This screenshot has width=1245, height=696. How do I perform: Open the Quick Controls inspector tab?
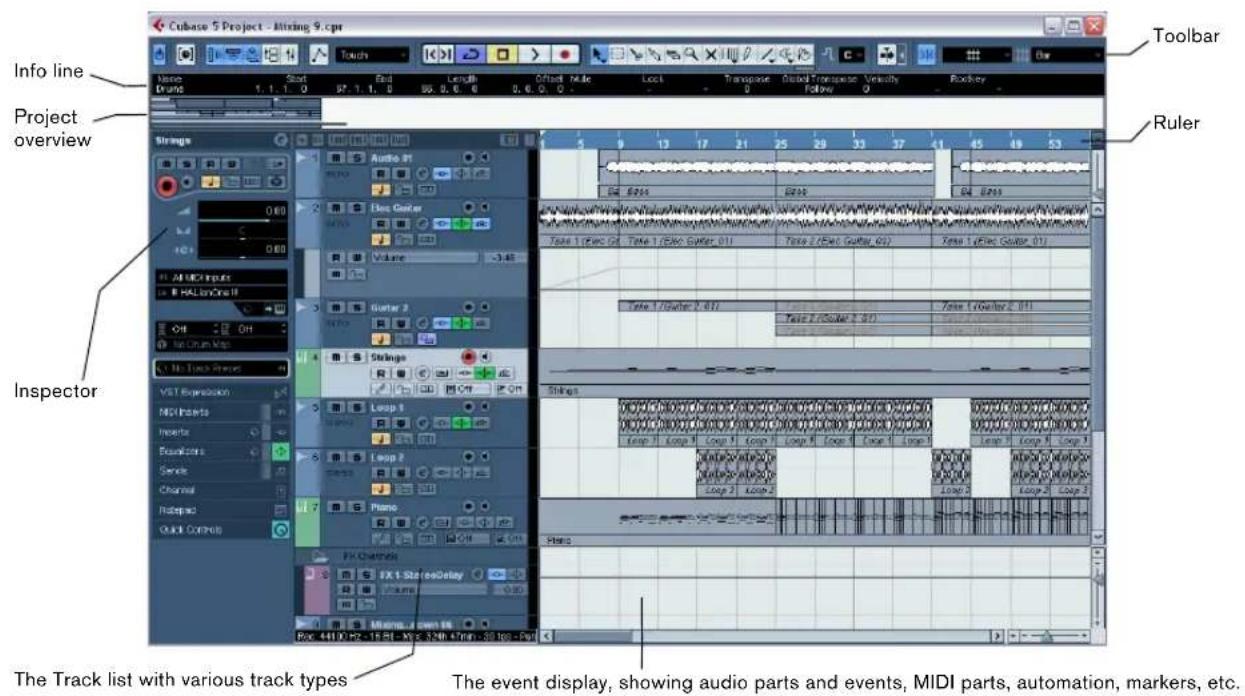[x=220, y=530]
